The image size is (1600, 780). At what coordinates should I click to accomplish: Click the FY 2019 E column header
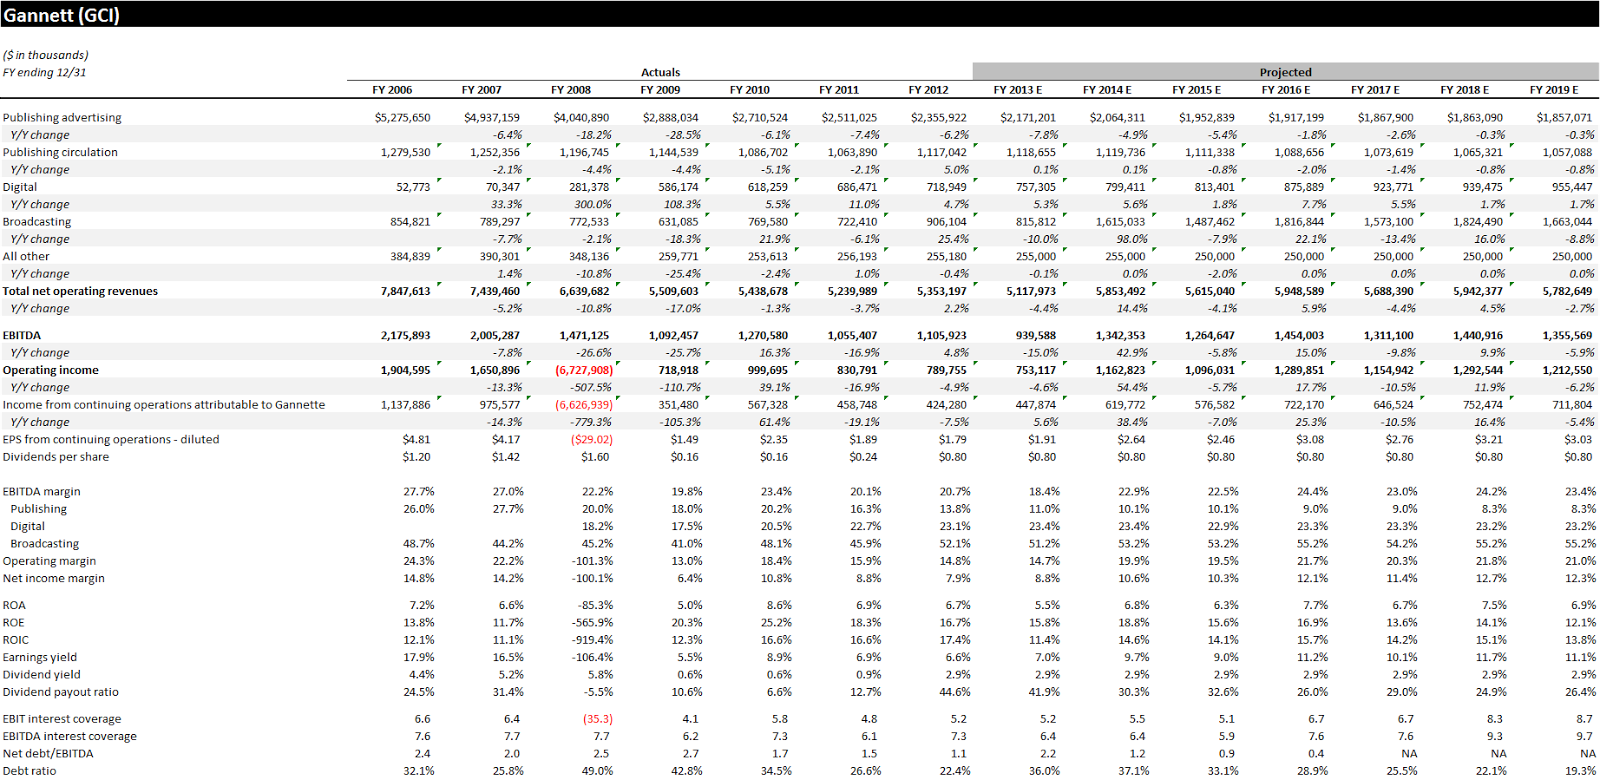coord(1553,90)
